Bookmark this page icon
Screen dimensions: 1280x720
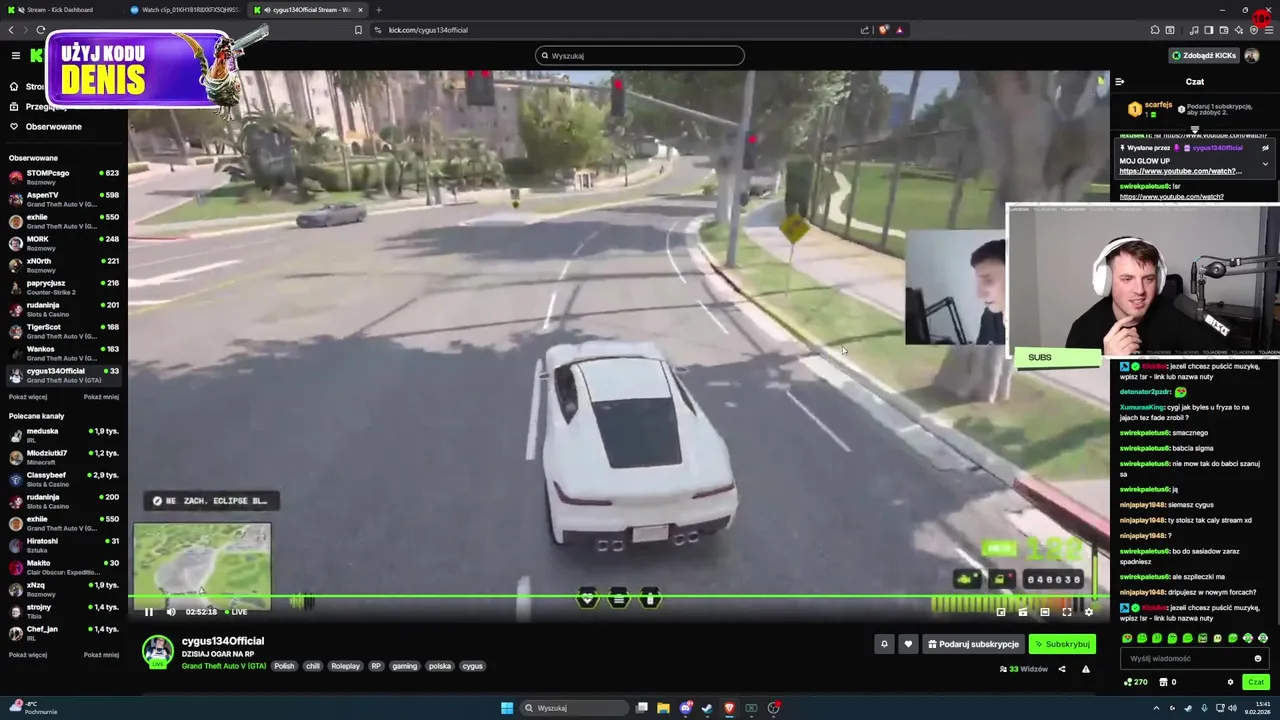[358, 30]
